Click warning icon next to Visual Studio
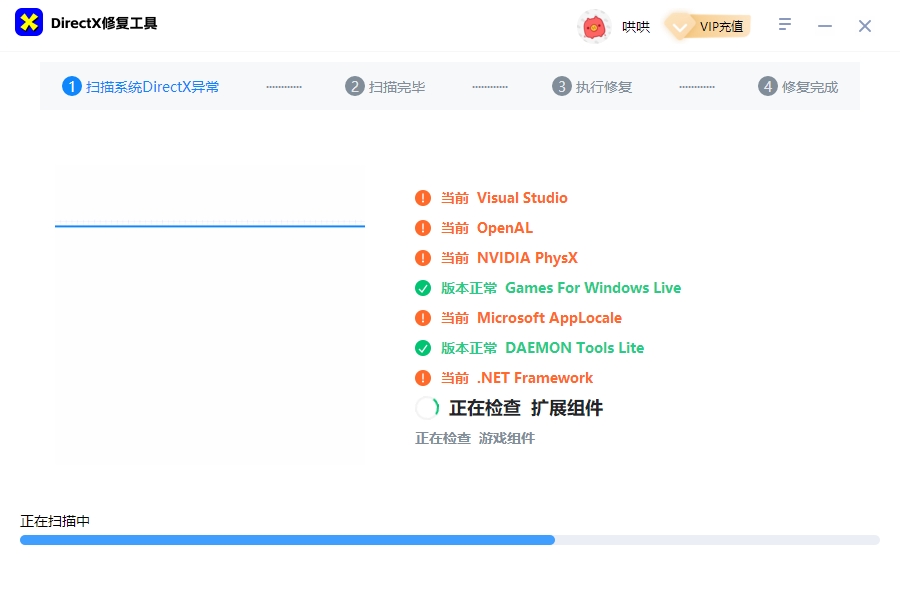900x600 pixels. [423, 198]
